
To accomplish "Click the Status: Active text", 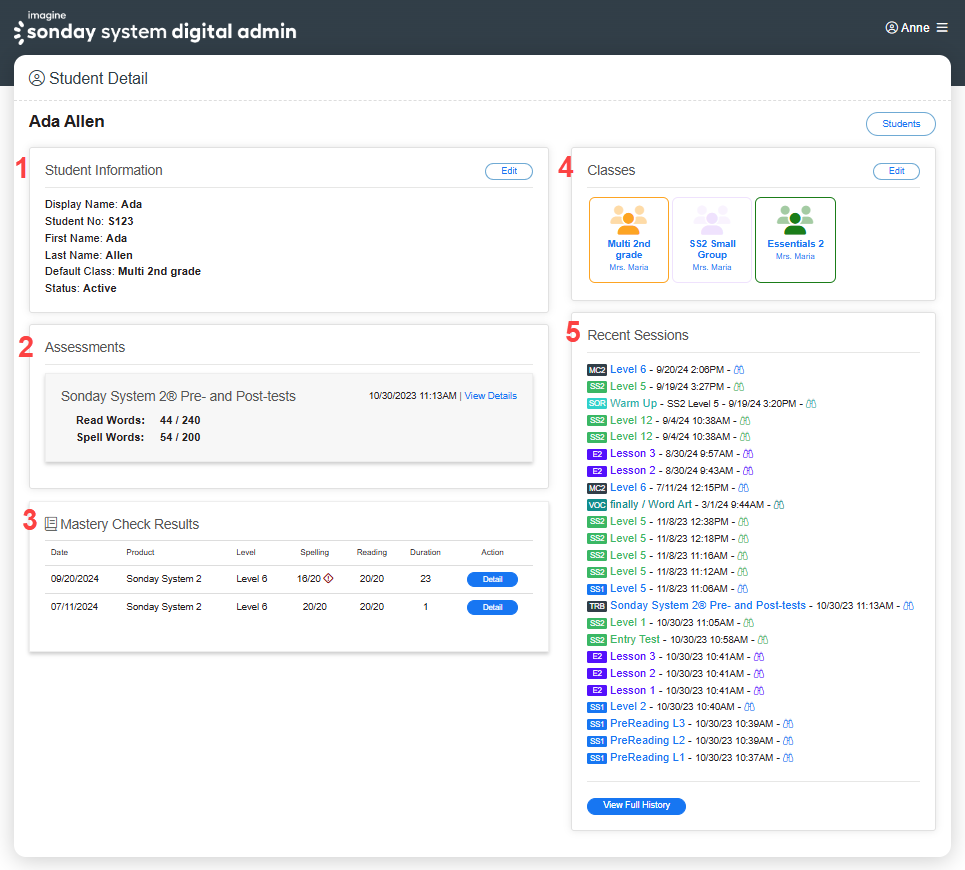I will [81, 289].
